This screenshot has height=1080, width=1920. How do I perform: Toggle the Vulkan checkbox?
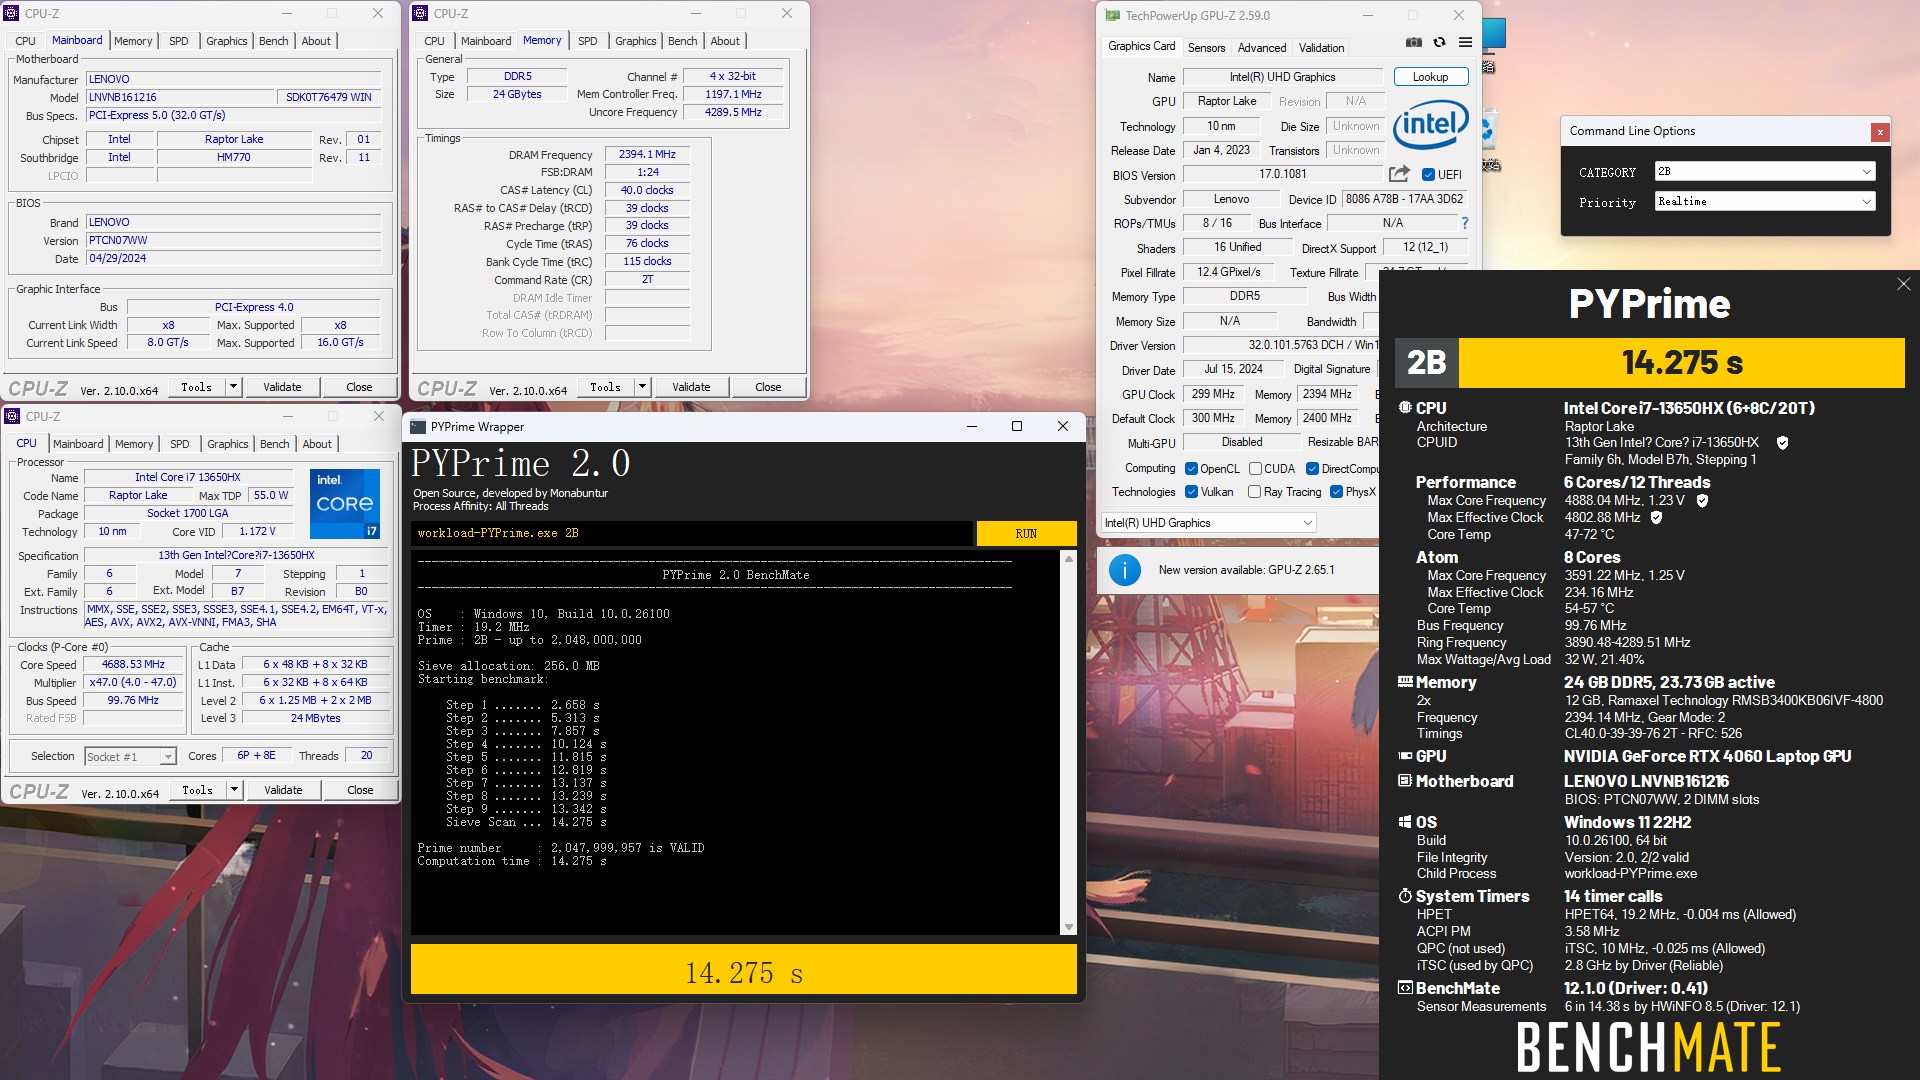tap(1191, 492)
